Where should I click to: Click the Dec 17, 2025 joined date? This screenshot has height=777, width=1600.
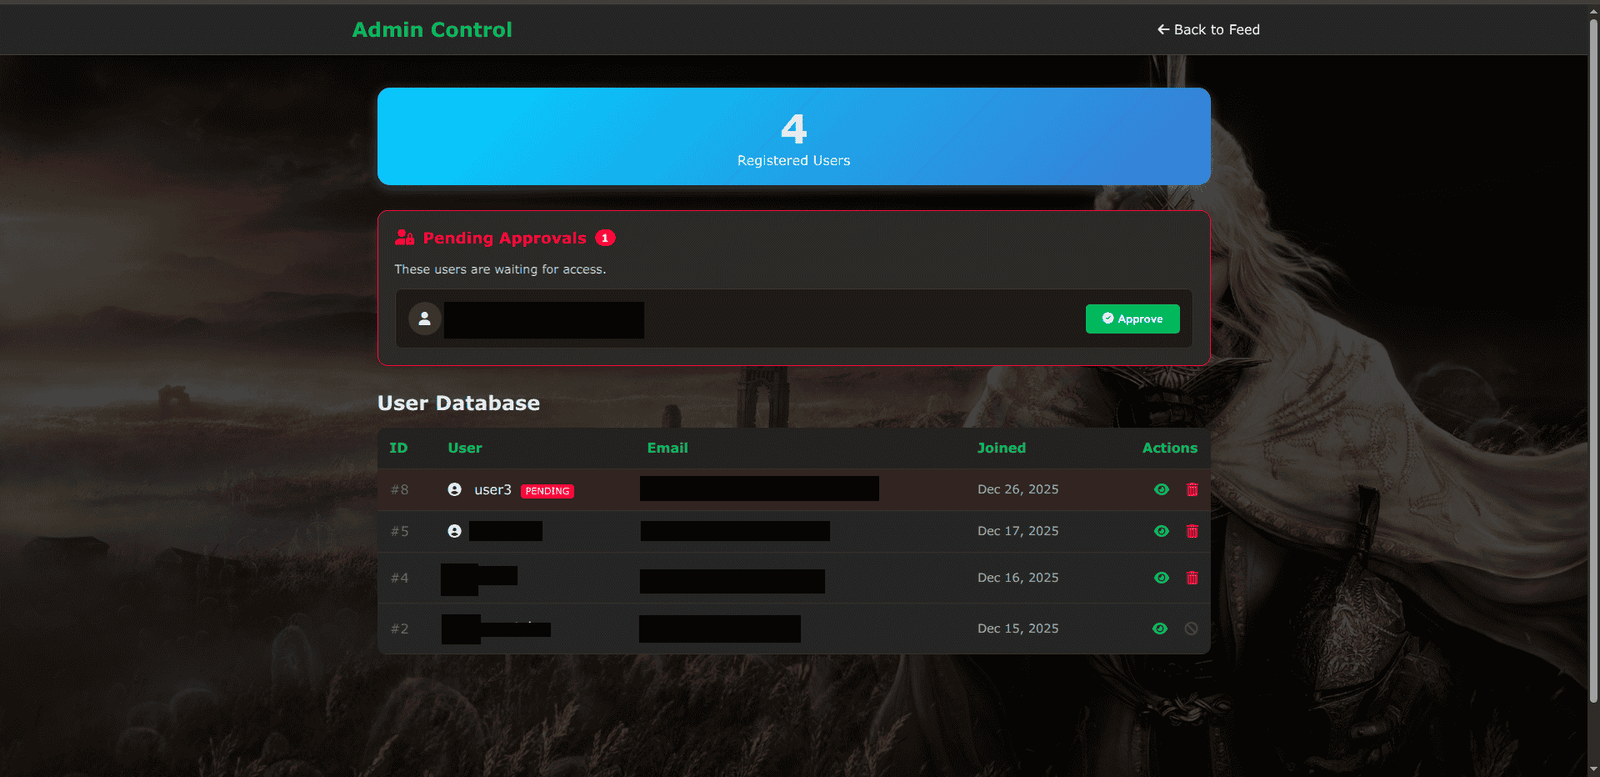(x=1018, y=532)
